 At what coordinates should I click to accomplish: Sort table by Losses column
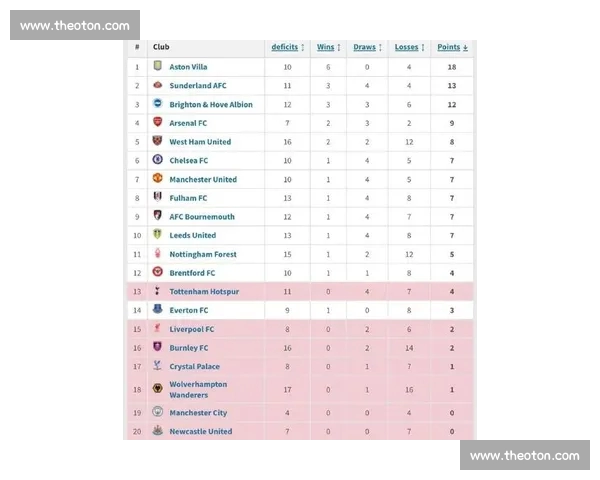(409, 47)
